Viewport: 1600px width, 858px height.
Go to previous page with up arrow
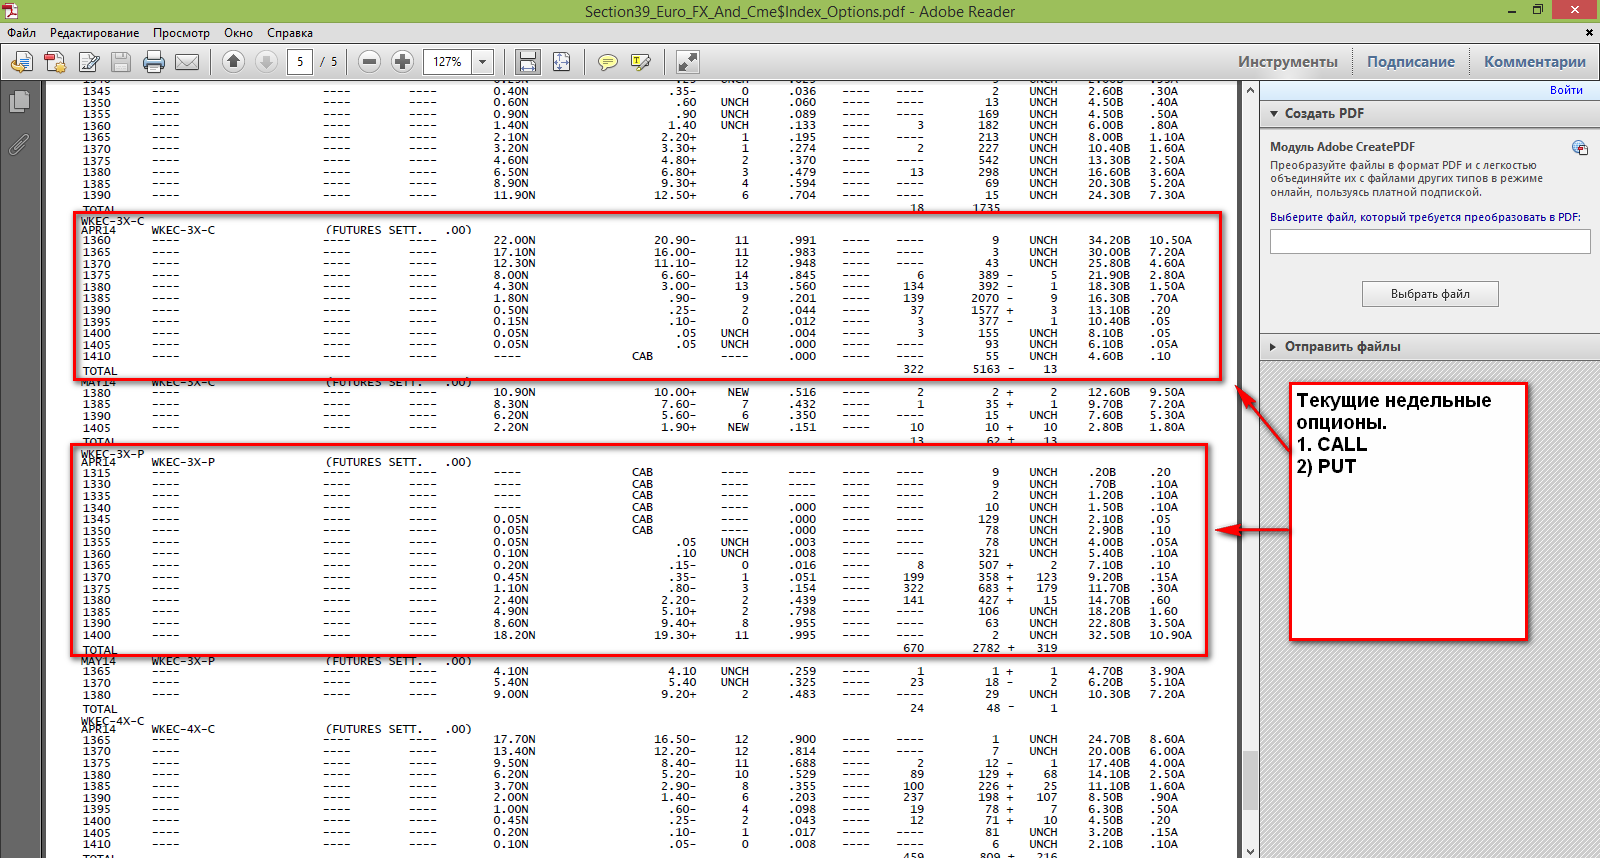[233, 62]
